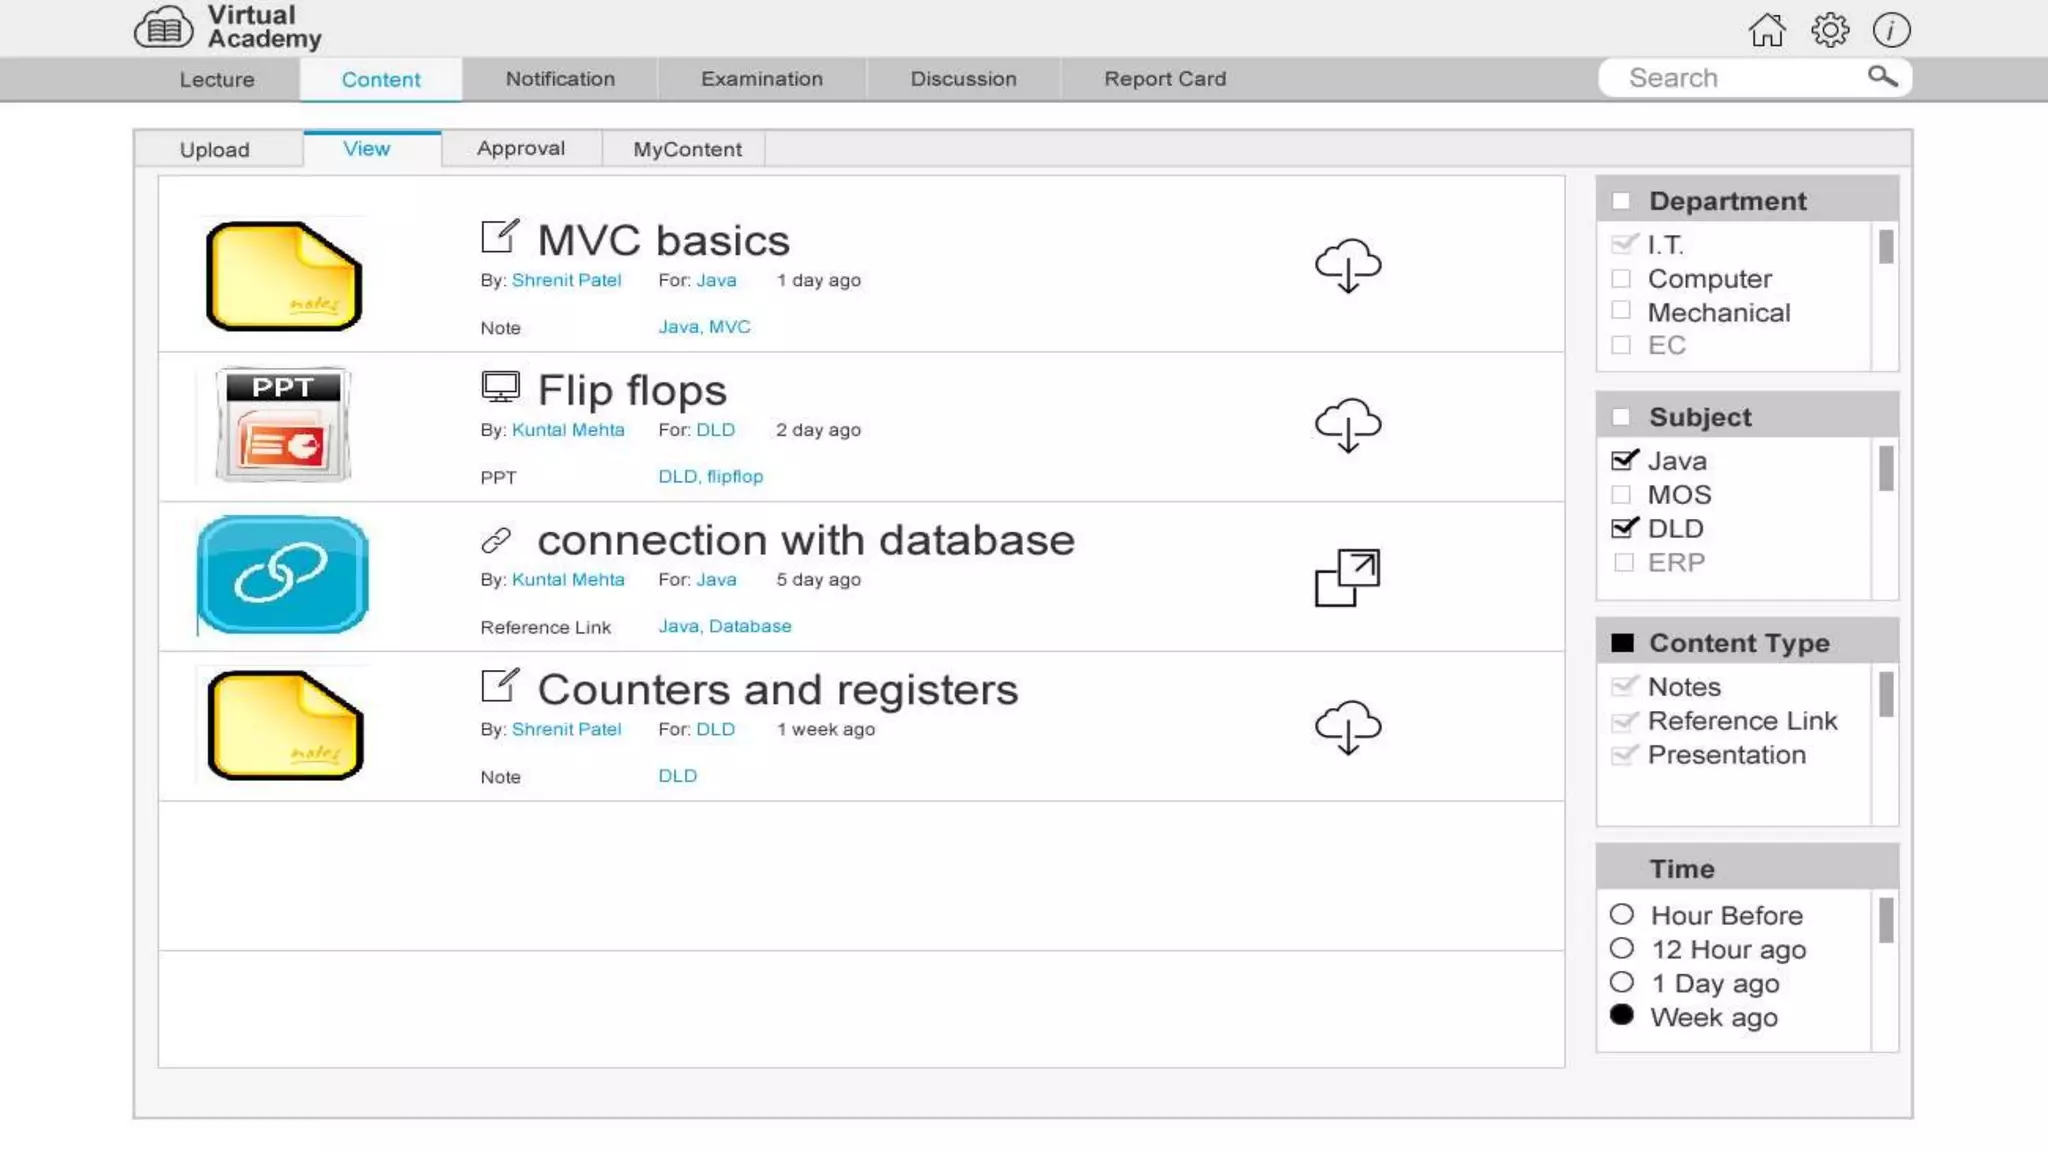Screen dimensions: 2048x1152
Task: Switch to the Examination tab
Action: point(761,79)
